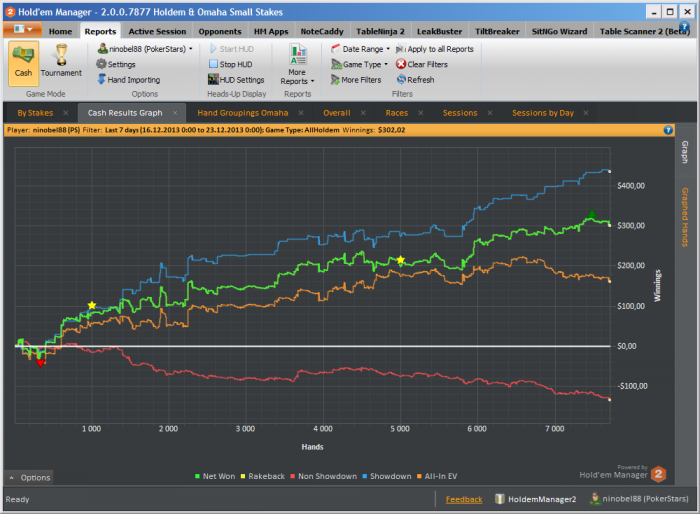Click ninobel88 player icon in status bar

click(x=595, y=498)
